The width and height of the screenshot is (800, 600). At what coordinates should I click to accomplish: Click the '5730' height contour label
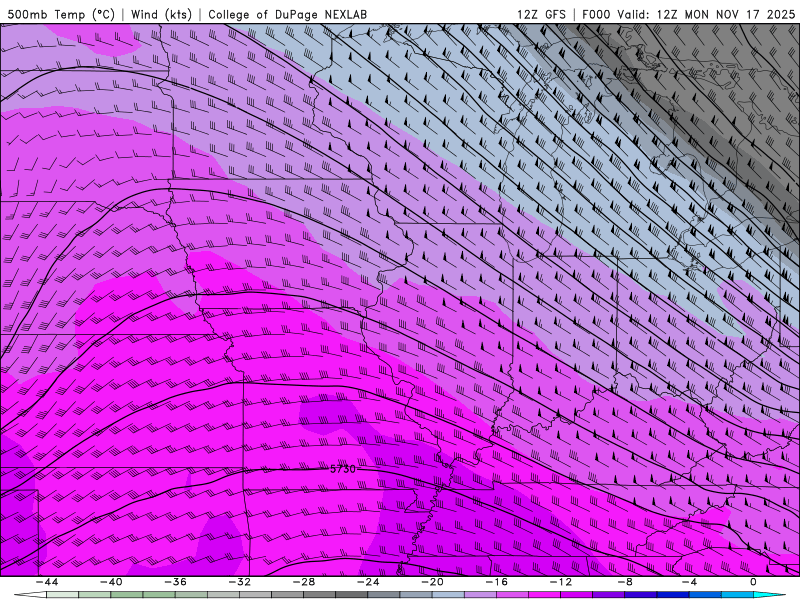[342, 468]
